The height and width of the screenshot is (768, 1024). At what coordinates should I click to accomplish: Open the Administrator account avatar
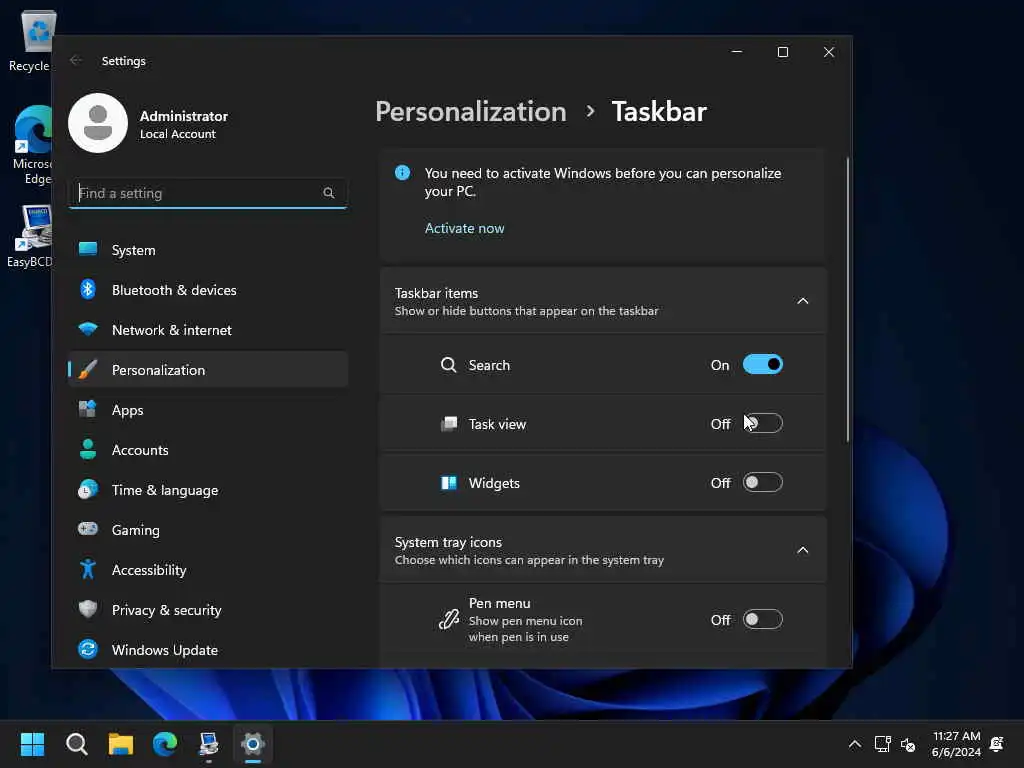click(98, 123)
